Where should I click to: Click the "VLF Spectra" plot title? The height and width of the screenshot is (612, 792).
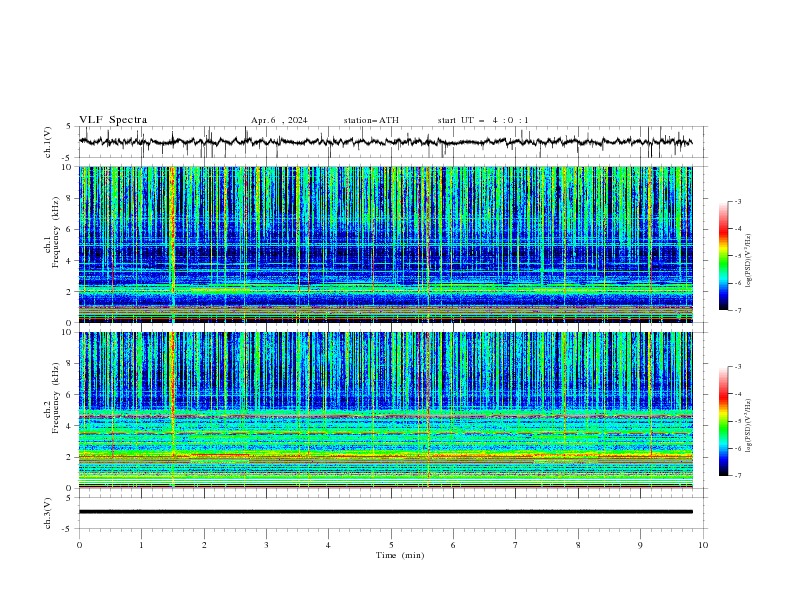(113, 120)
